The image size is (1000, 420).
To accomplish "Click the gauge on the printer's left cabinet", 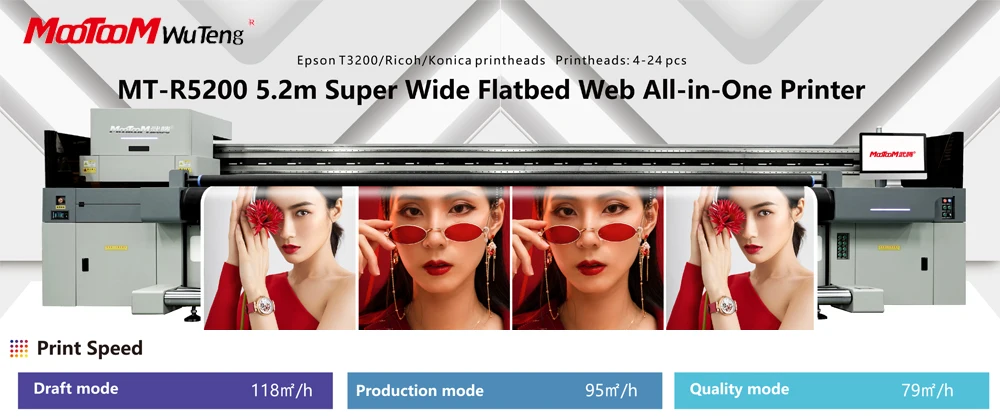I will (61, 201).
